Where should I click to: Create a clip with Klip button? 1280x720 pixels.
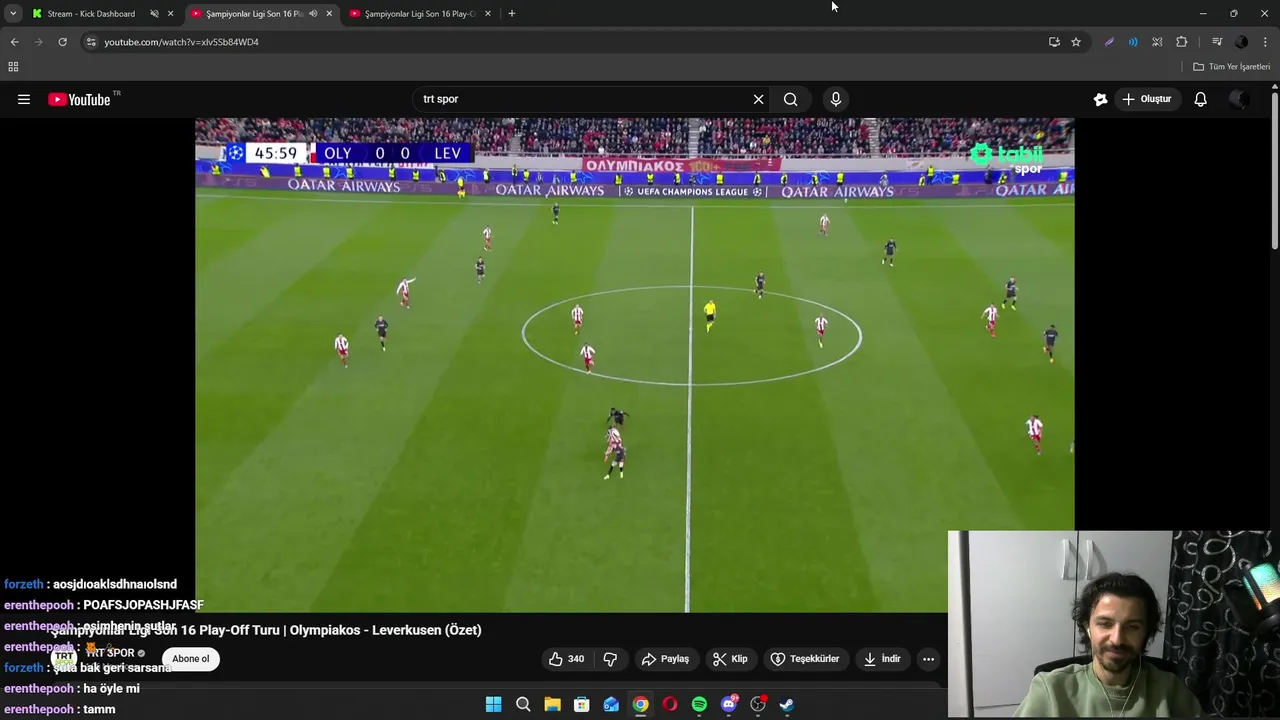click(x=730, y=659)
